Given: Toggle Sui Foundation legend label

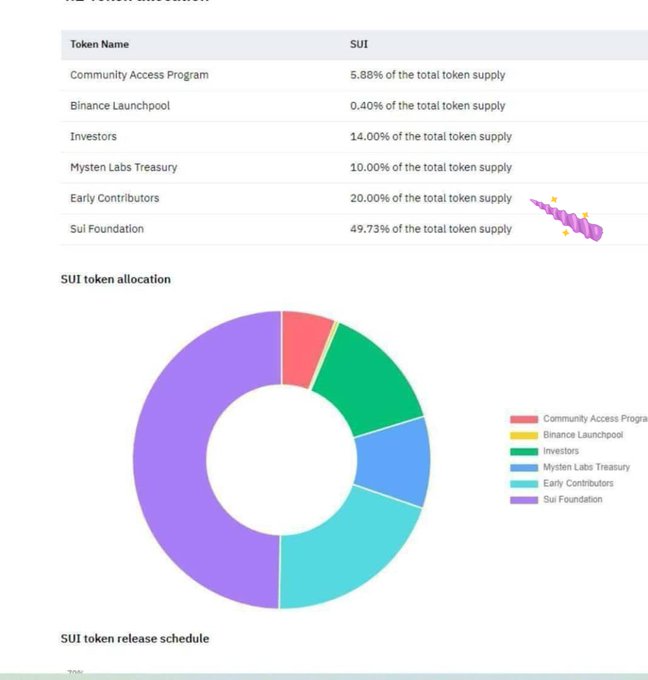Looking at the screenshot, I should 573,499.
